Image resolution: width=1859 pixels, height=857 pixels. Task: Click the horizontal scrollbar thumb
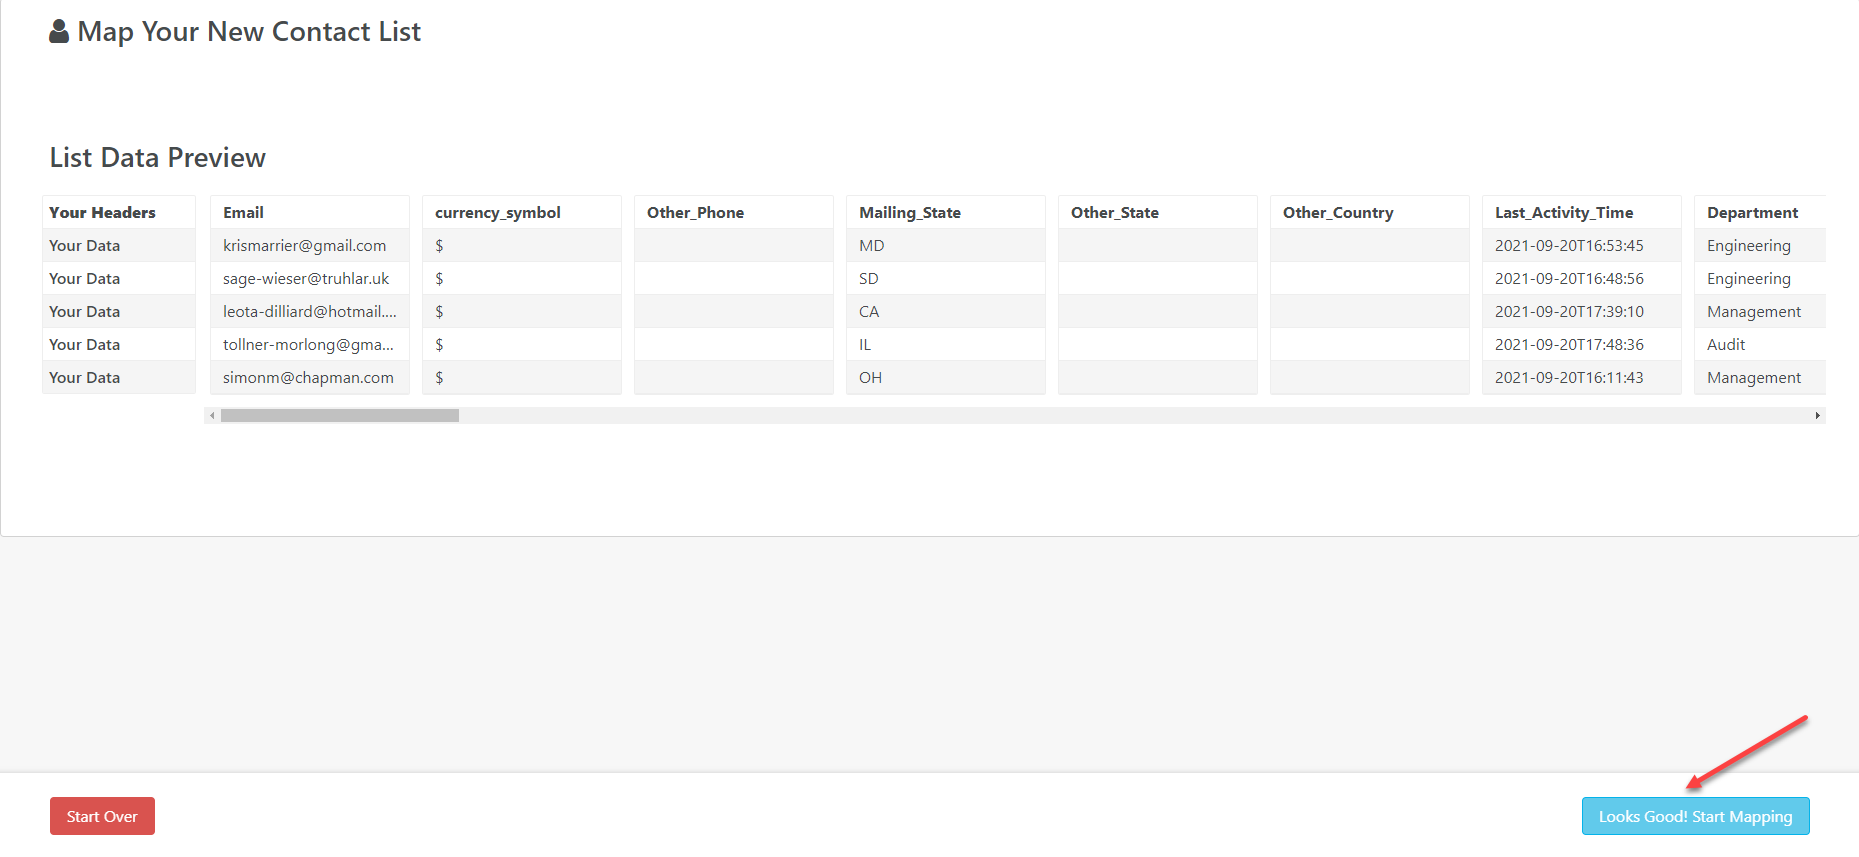pos(340,415)
